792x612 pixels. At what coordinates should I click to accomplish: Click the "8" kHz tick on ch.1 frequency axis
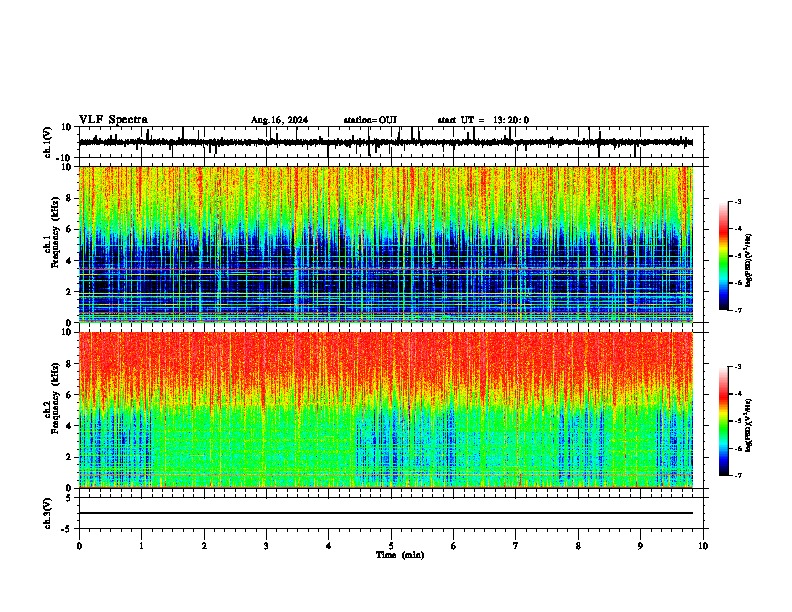tap(71, 198)
